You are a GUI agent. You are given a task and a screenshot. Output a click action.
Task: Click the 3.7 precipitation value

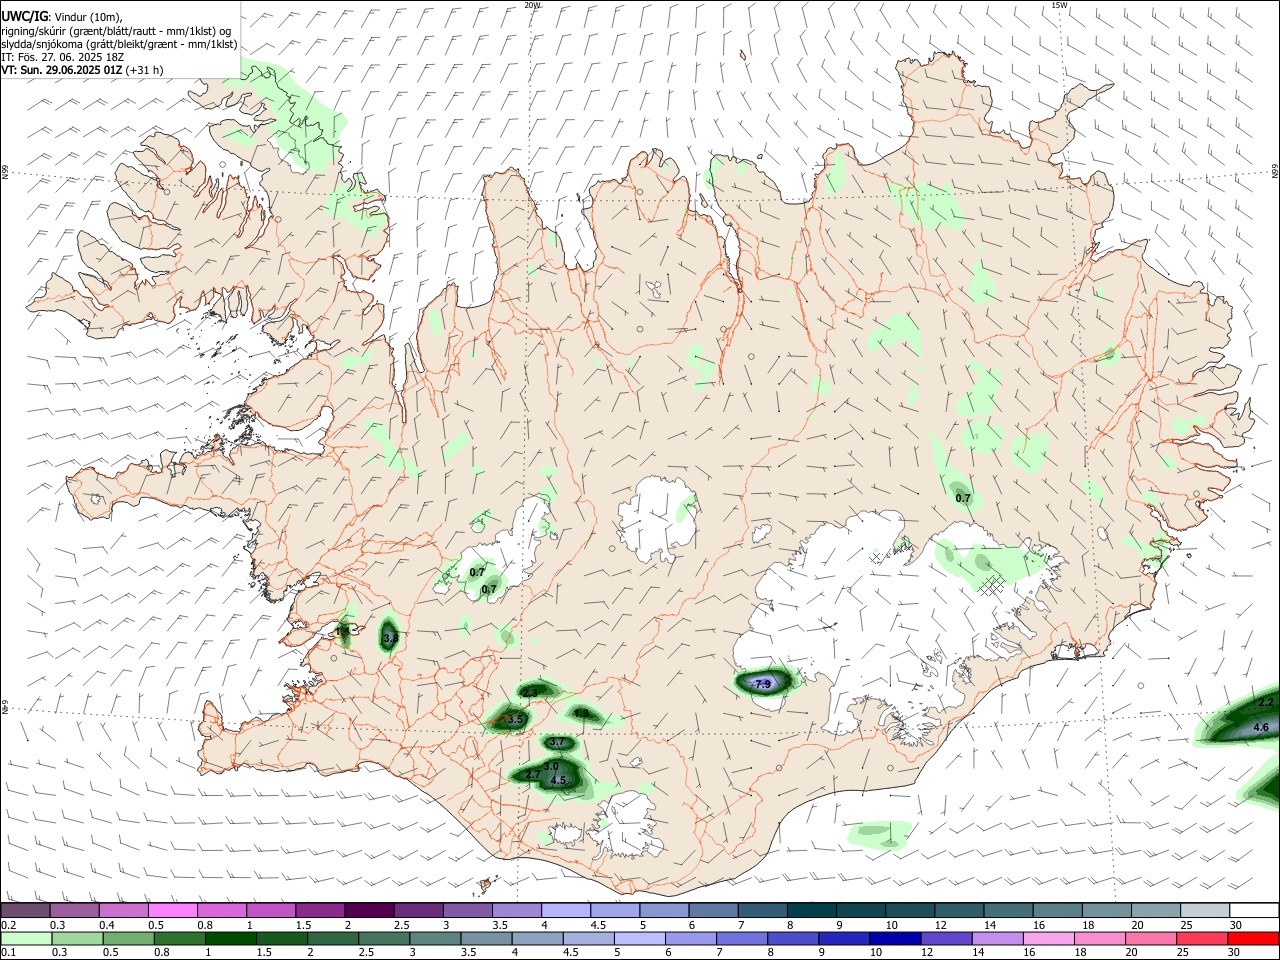(557, 743)
